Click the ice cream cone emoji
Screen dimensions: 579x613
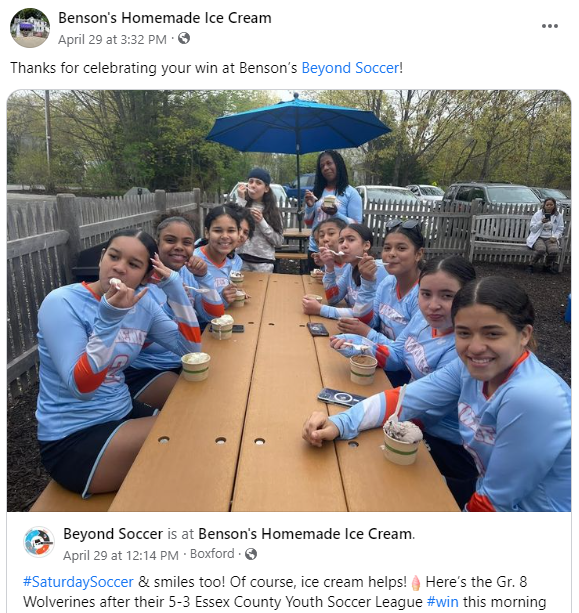[416, 583]
